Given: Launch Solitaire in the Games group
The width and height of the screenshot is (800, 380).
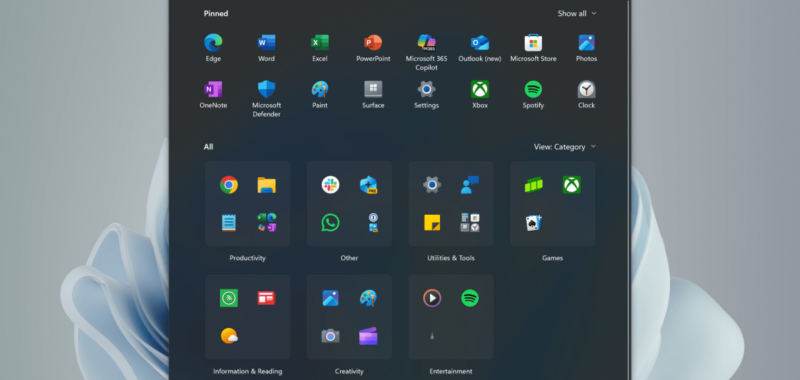Looking at the screenshot, I should point(534,222).
